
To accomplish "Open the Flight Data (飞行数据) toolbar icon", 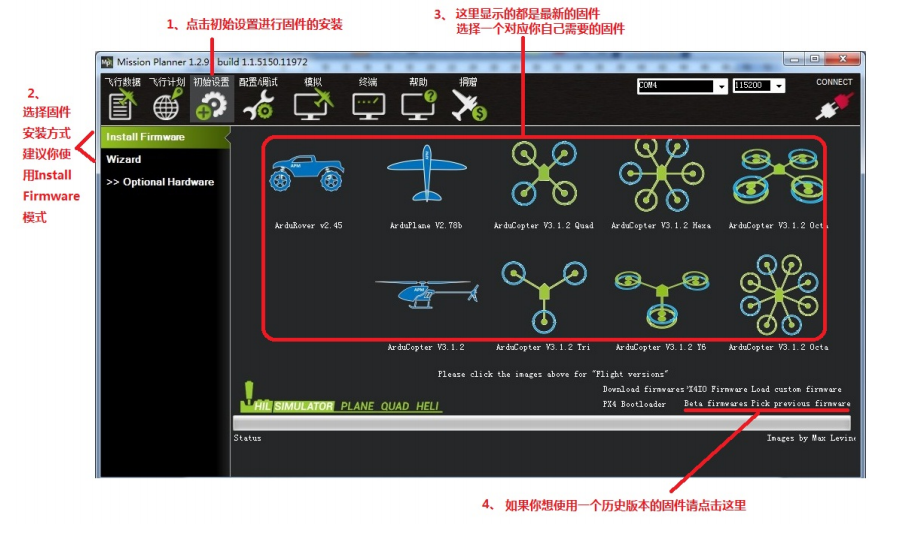I will [122, 104].
